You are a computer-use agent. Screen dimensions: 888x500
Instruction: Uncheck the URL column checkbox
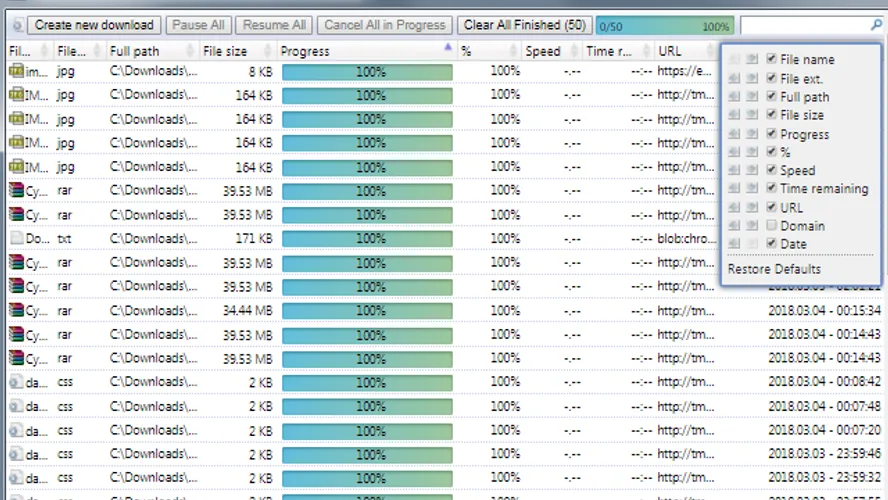[771, 207]
